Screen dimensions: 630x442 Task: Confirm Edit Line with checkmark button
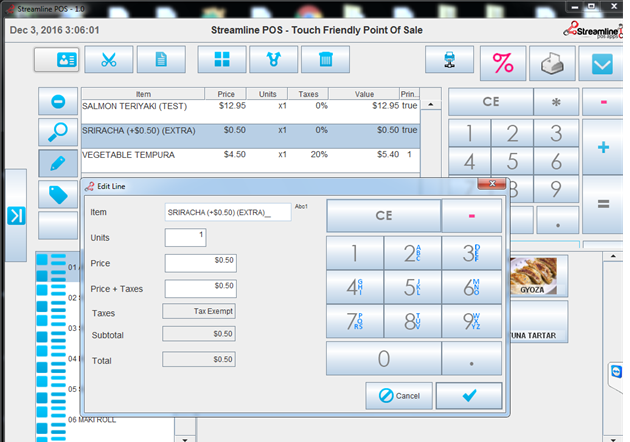(469, 396)
